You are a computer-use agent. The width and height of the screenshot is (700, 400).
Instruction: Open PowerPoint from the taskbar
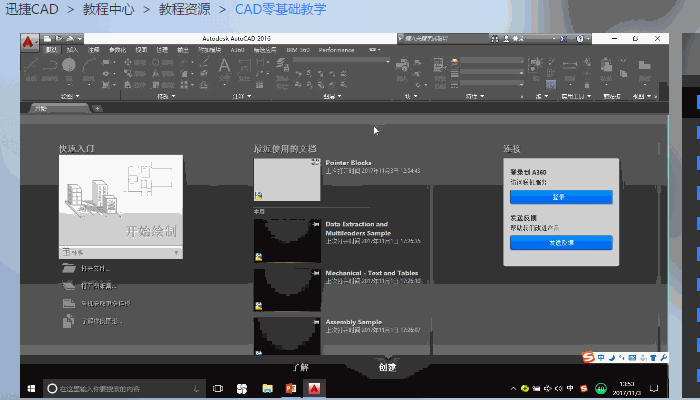(x=291, y=388)
